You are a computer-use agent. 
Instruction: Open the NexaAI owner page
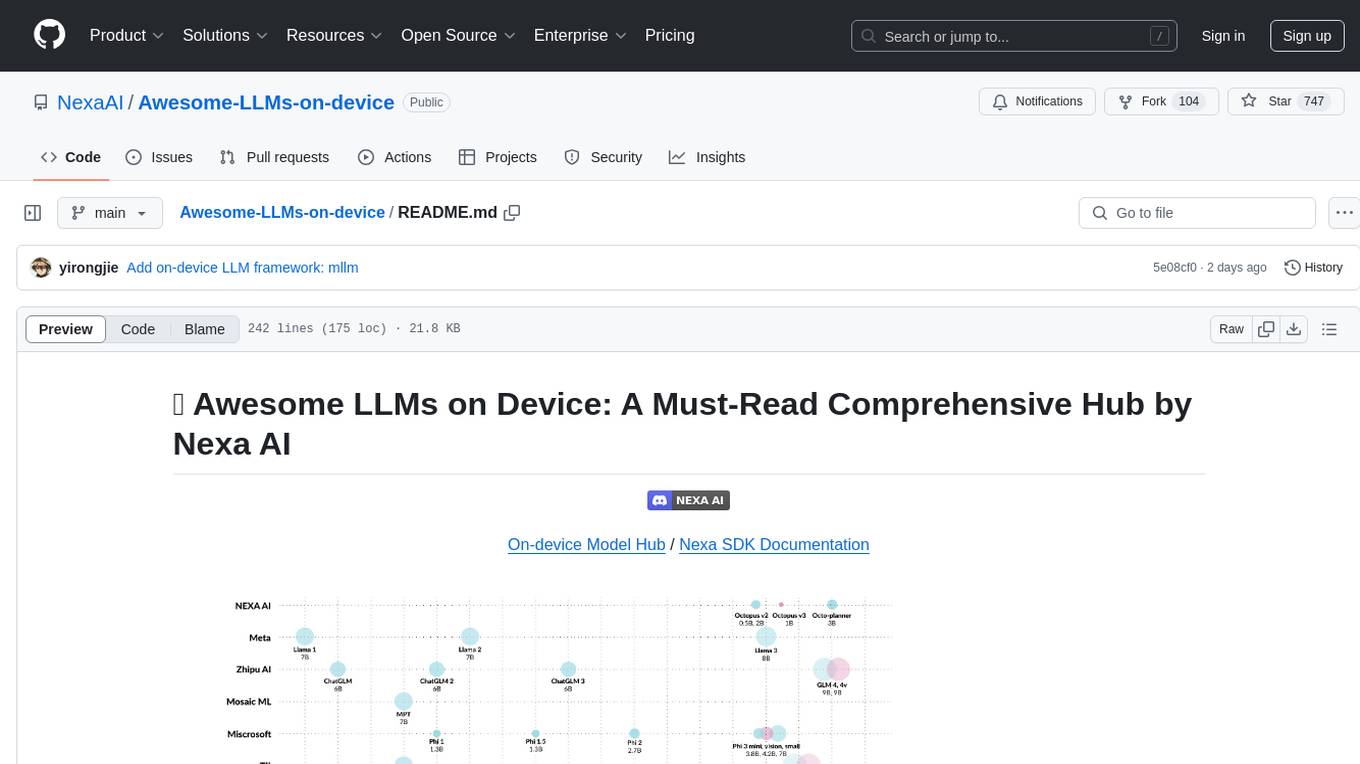(x=90, y=102)
